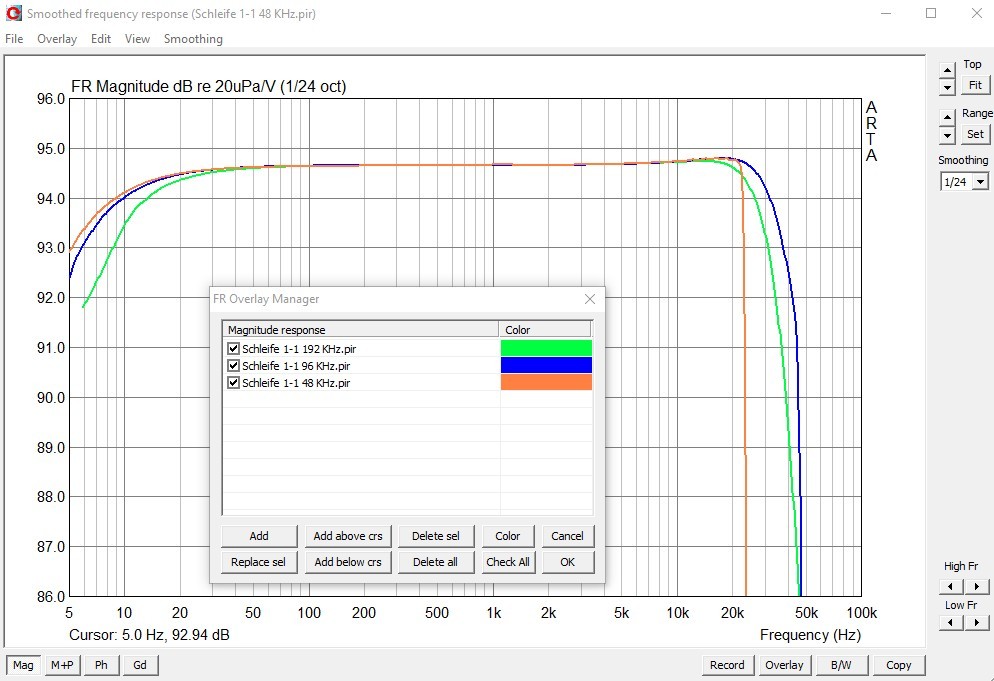Click Delete all button
Viewport: 994px width, 681px height.
tap(436, 562)
